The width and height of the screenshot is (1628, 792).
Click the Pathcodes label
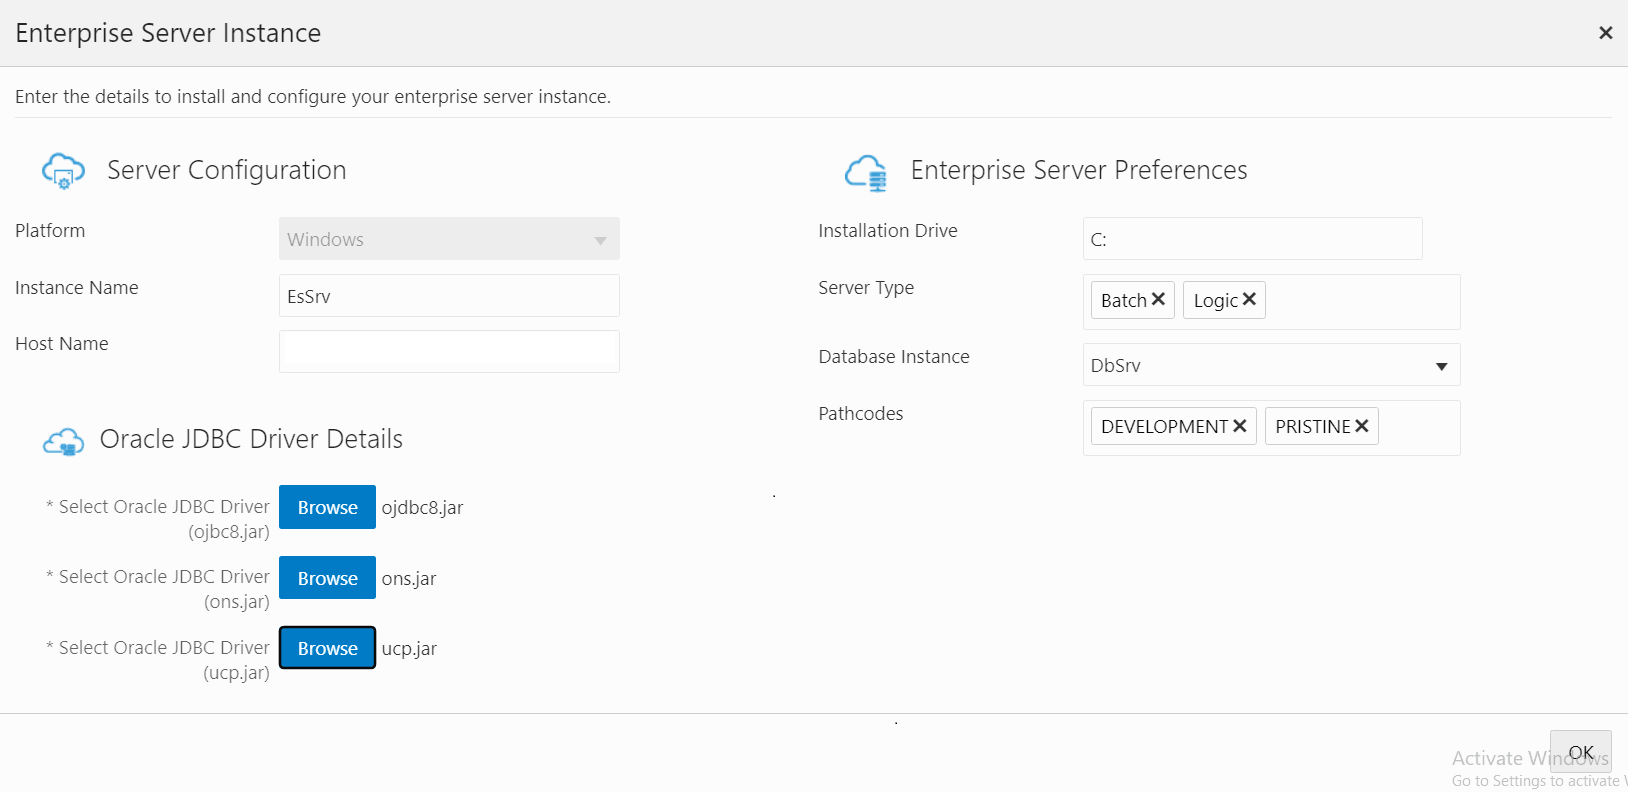861,414
